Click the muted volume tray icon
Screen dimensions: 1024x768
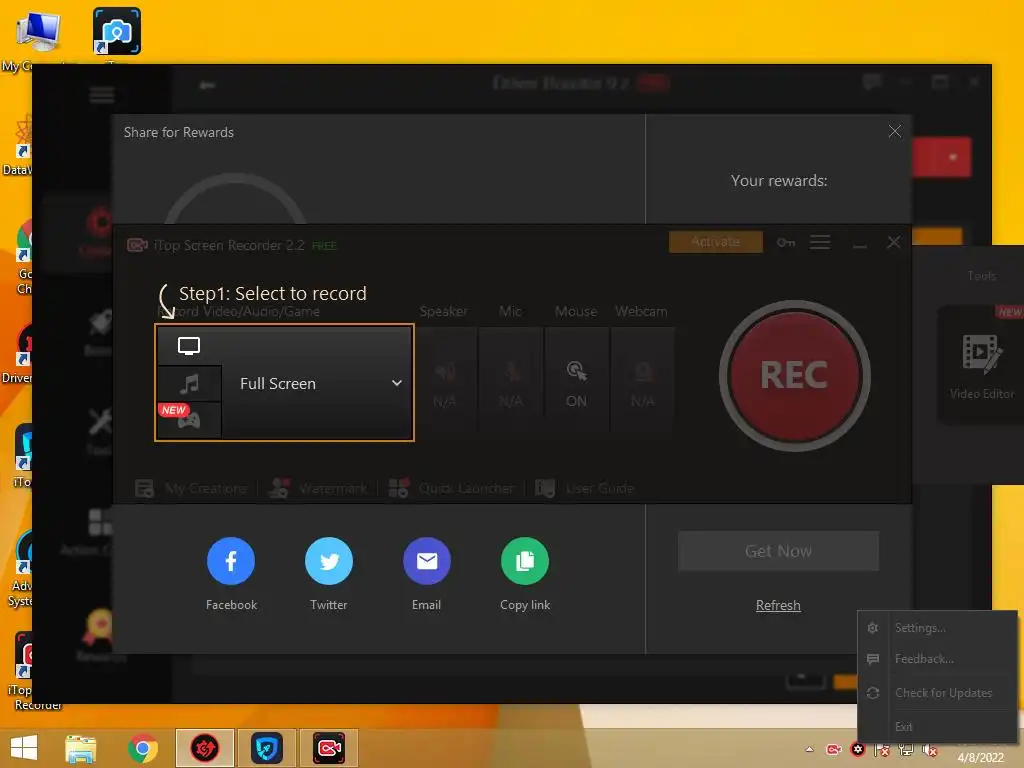930,750
